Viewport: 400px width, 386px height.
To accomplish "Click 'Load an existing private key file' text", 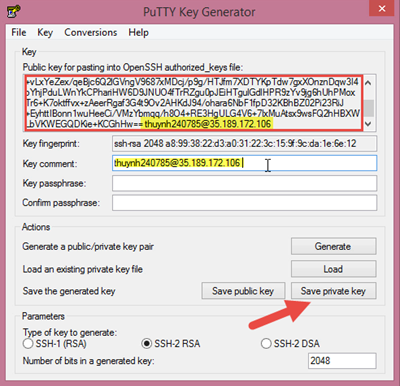I will (82, 269).
